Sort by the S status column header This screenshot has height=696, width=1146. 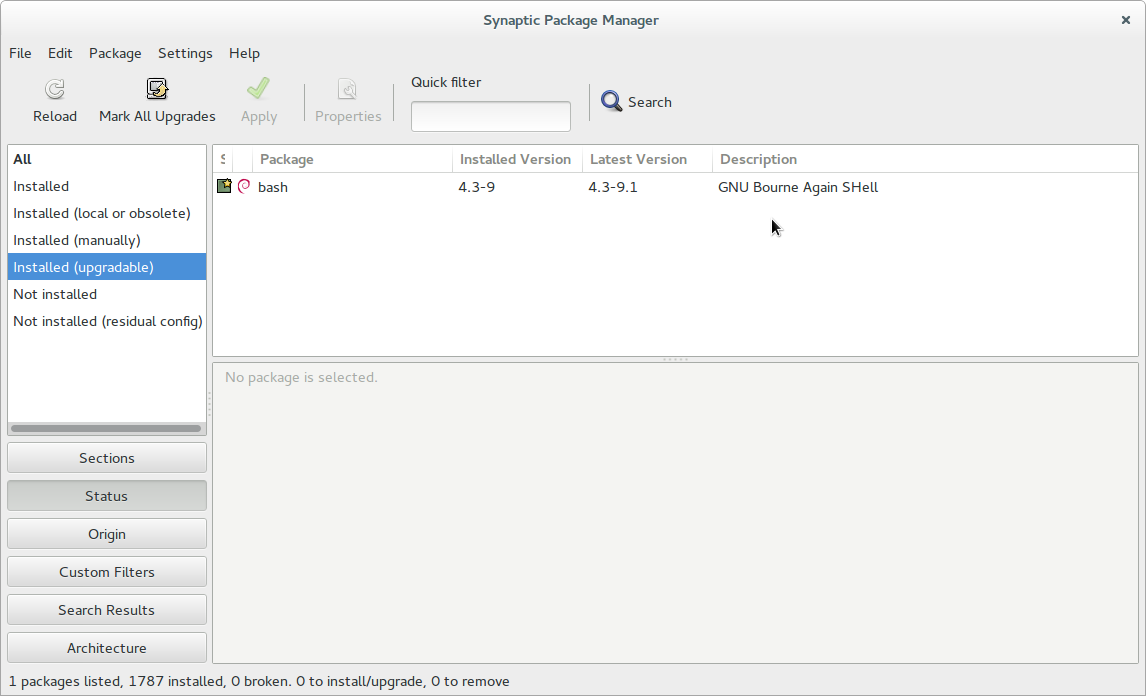[222, 159]
